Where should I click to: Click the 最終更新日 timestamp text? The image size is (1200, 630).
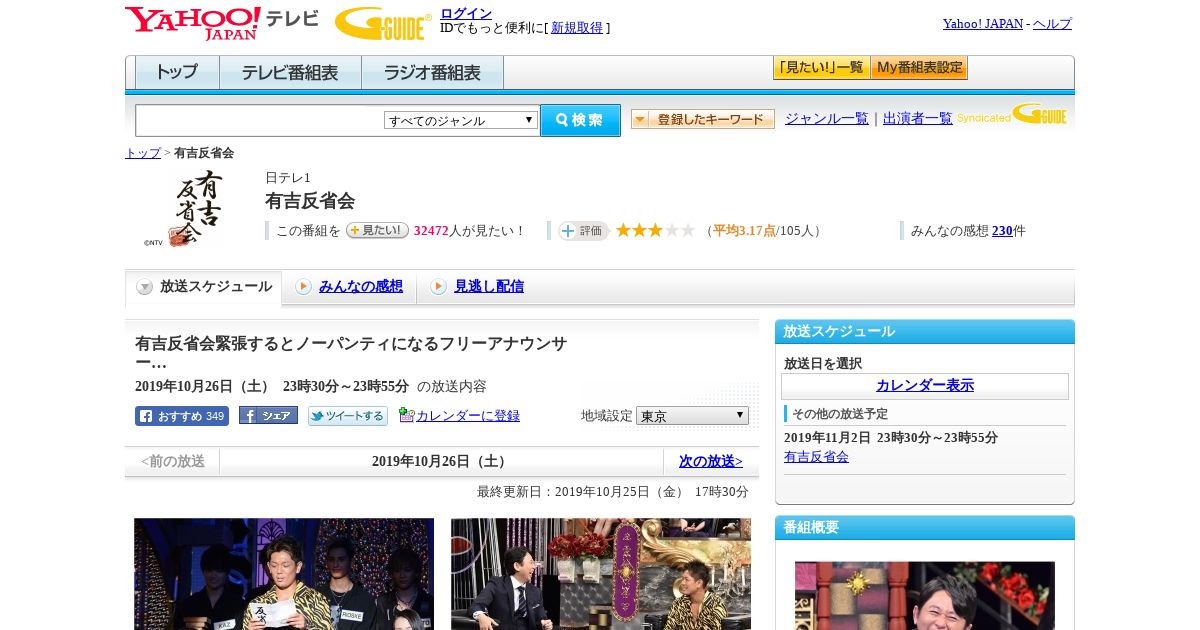(x=613, y=492)
